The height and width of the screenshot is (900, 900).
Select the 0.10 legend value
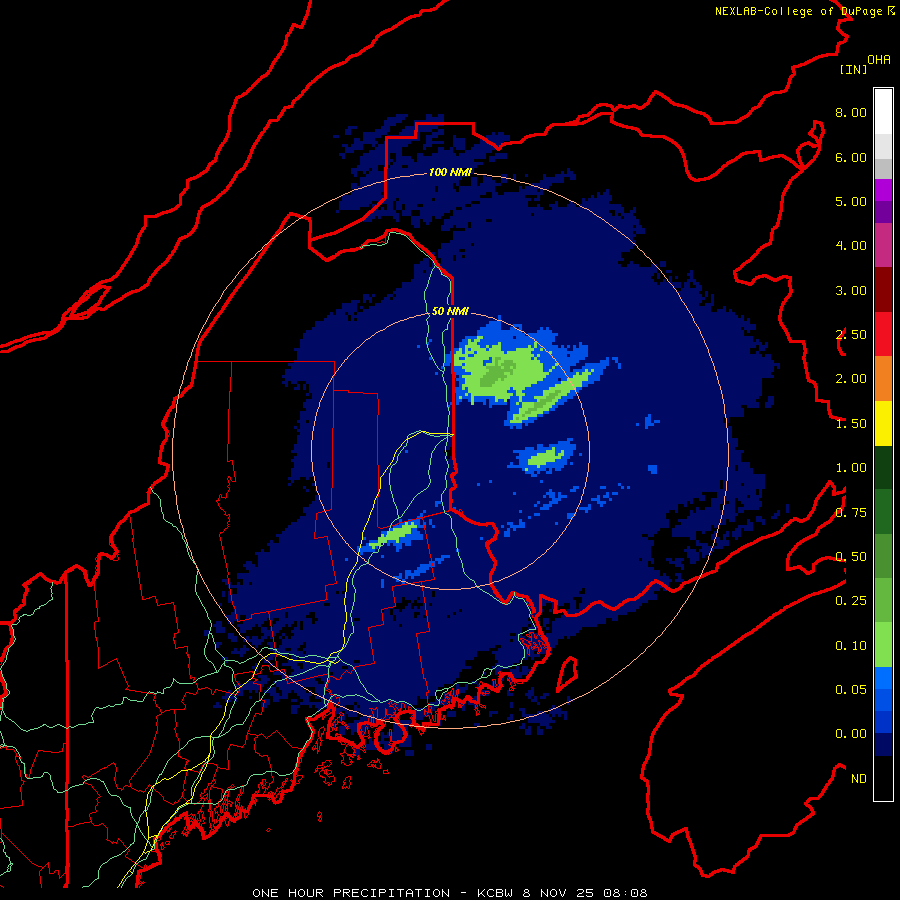851,646
